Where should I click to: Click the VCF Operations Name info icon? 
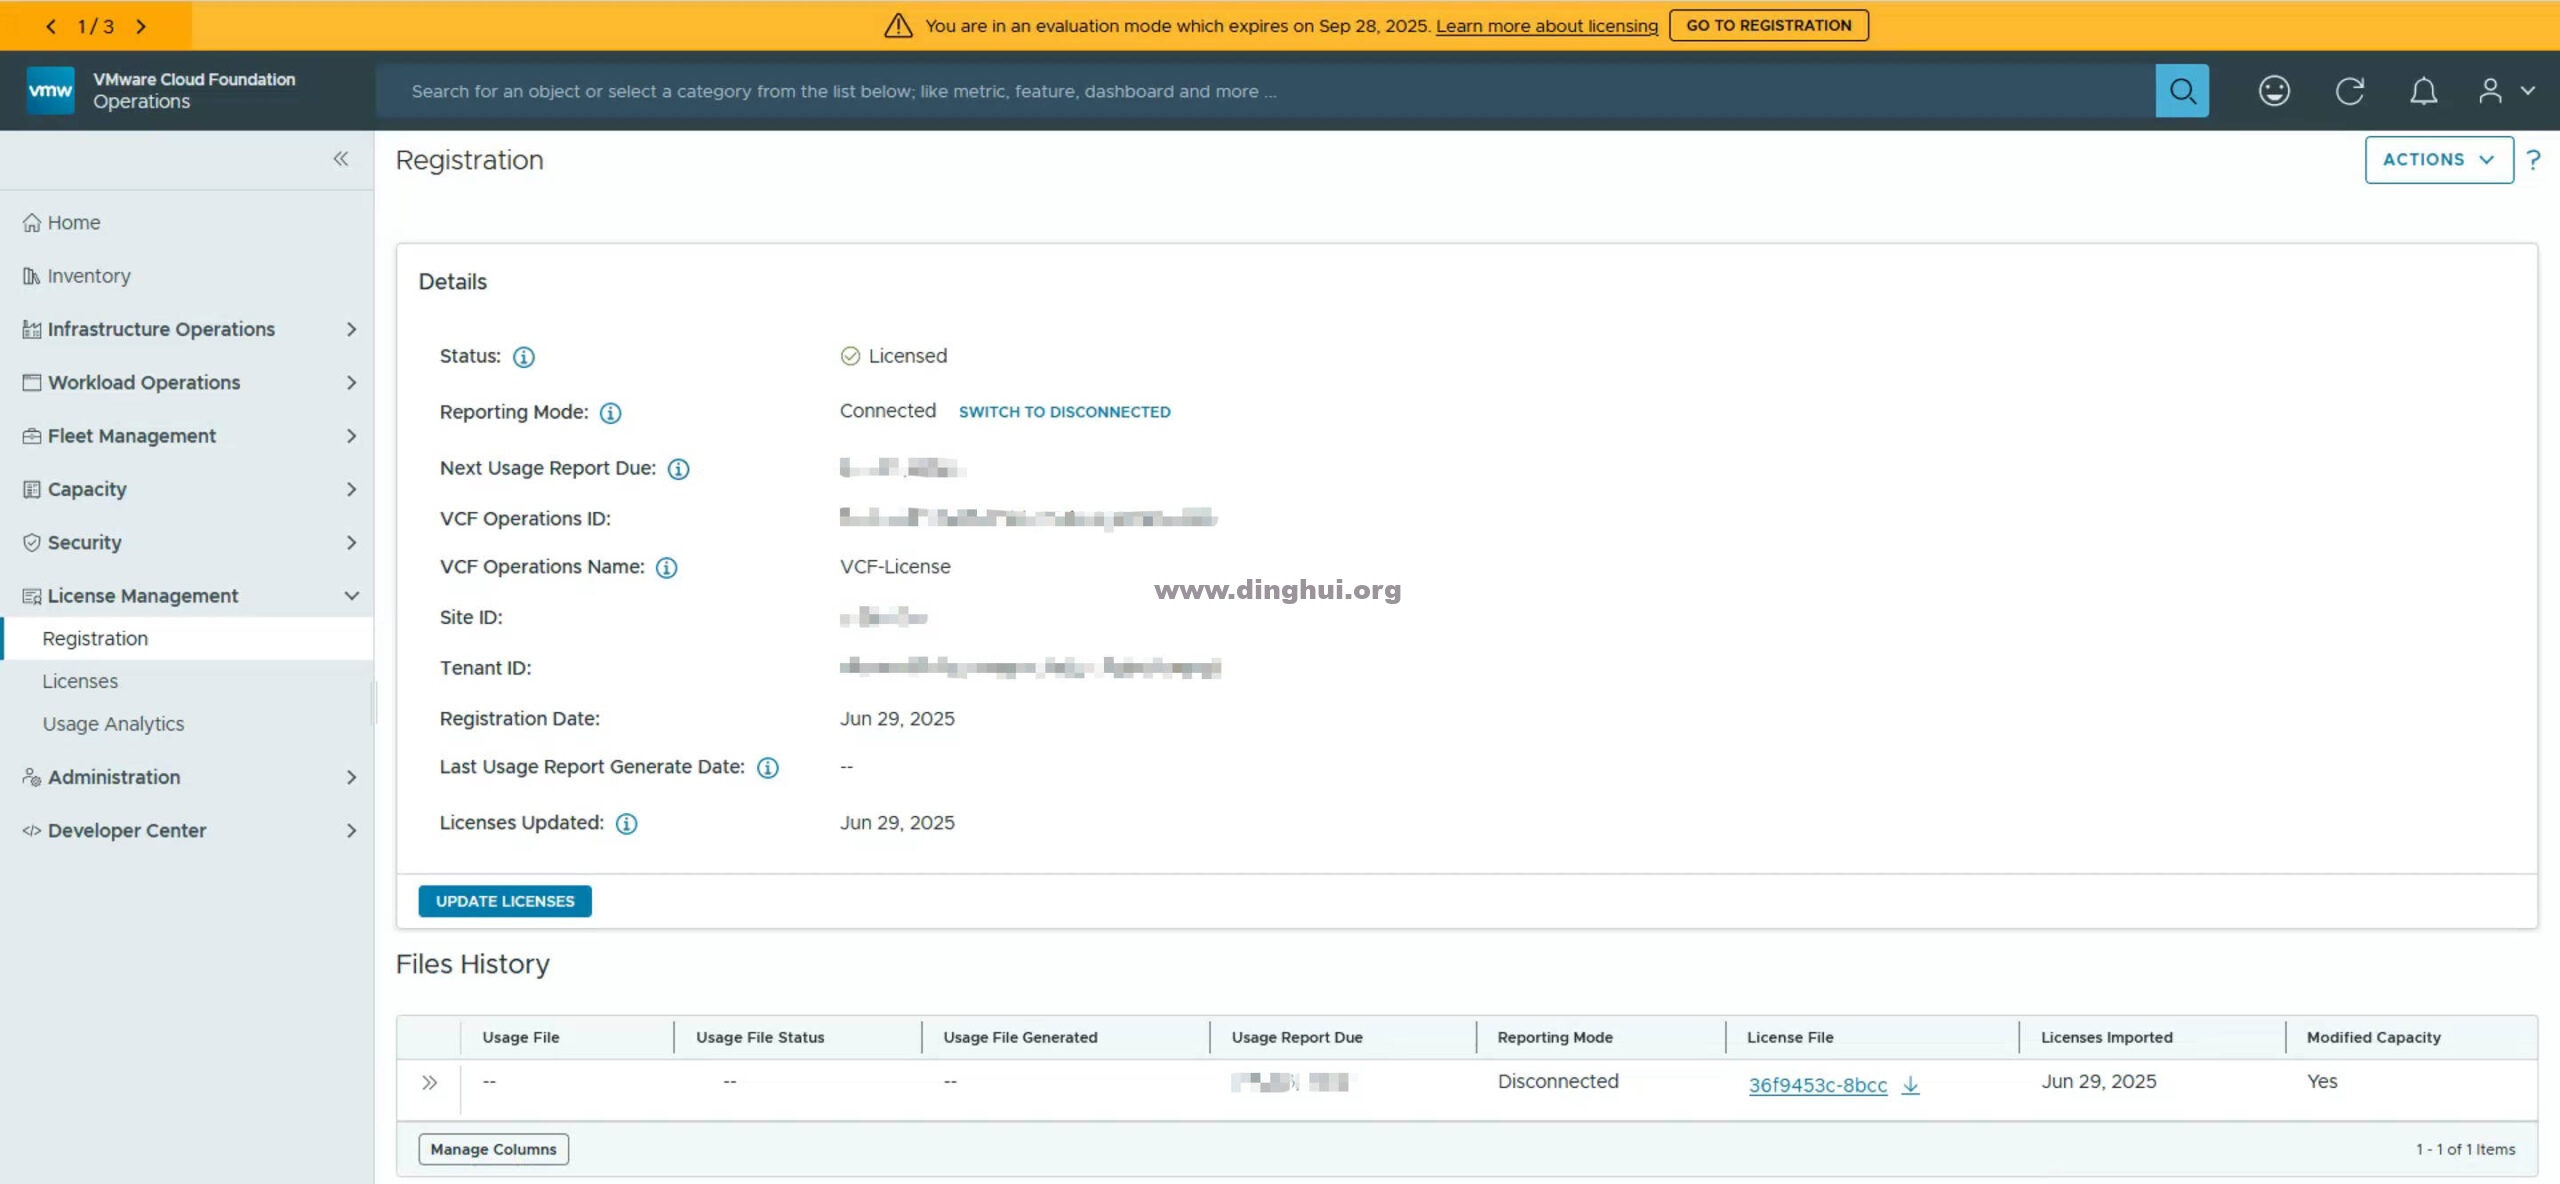pyautogui.click(x=666, y=568)
